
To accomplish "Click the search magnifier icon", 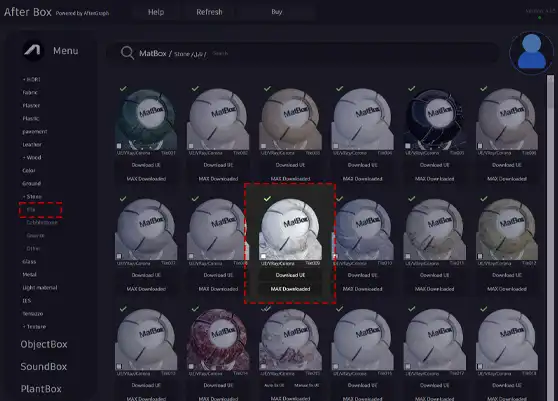I will [x=127, y=53].
